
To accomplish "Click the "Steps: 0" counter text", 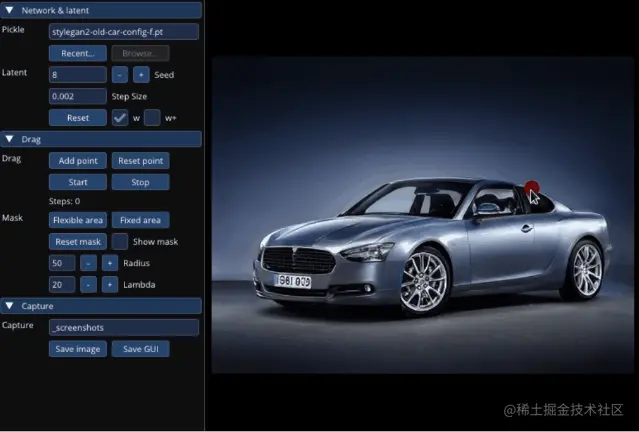I will [64, 201].
